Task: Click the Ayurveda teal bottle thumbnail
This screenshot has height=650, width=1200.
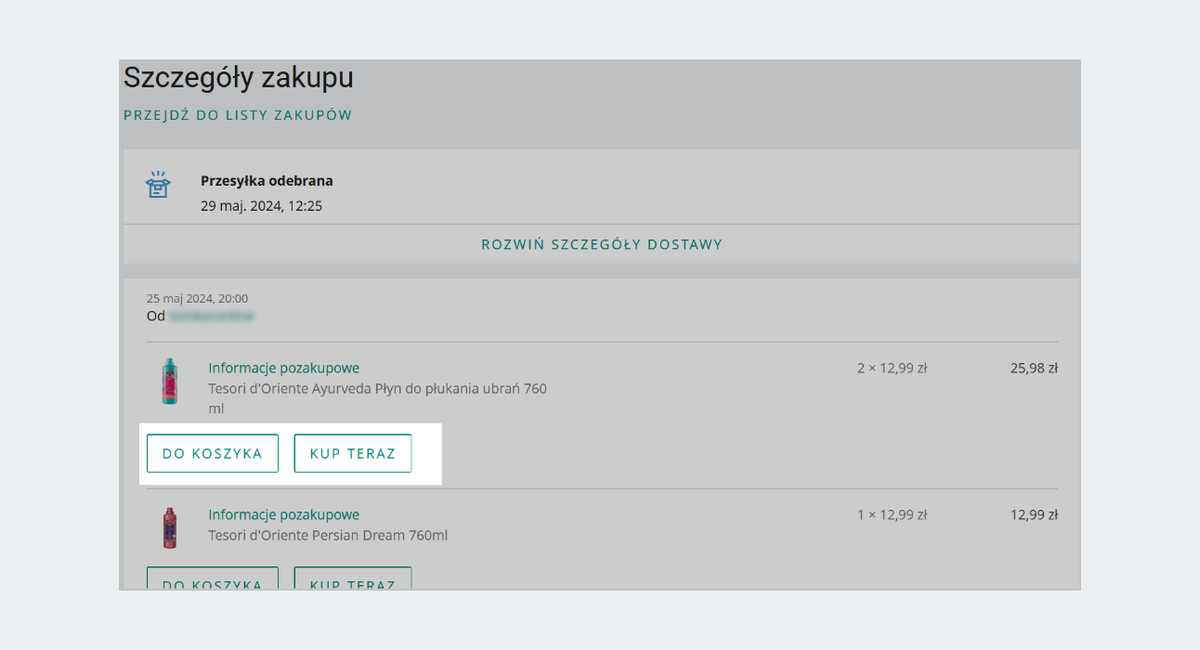Action: tap(170, 381)
